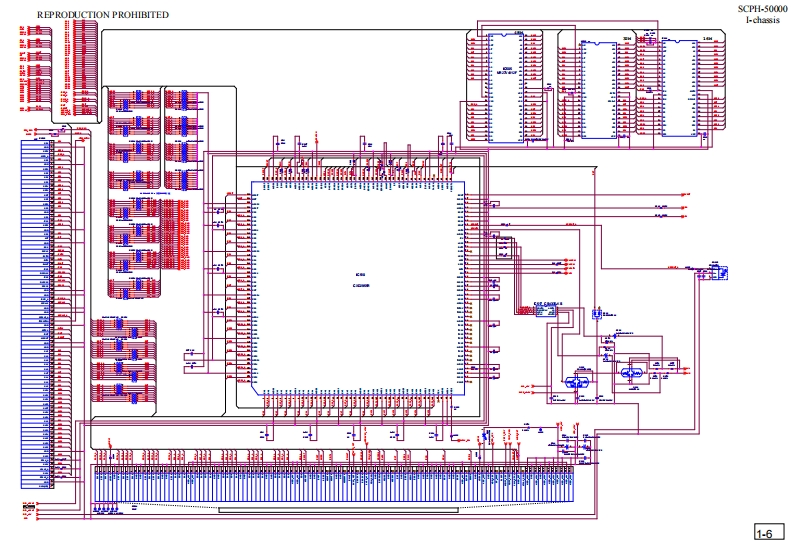
Task: Select the first resistor array left of chip
Action: (134, 101)
